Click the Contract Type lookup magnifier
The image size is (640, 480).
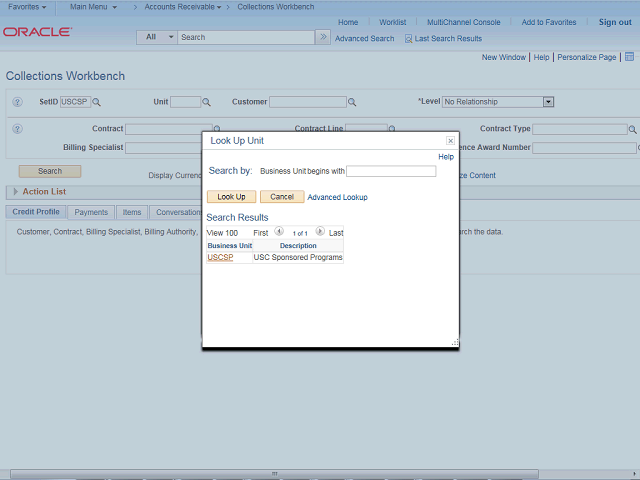click(632, 130)
